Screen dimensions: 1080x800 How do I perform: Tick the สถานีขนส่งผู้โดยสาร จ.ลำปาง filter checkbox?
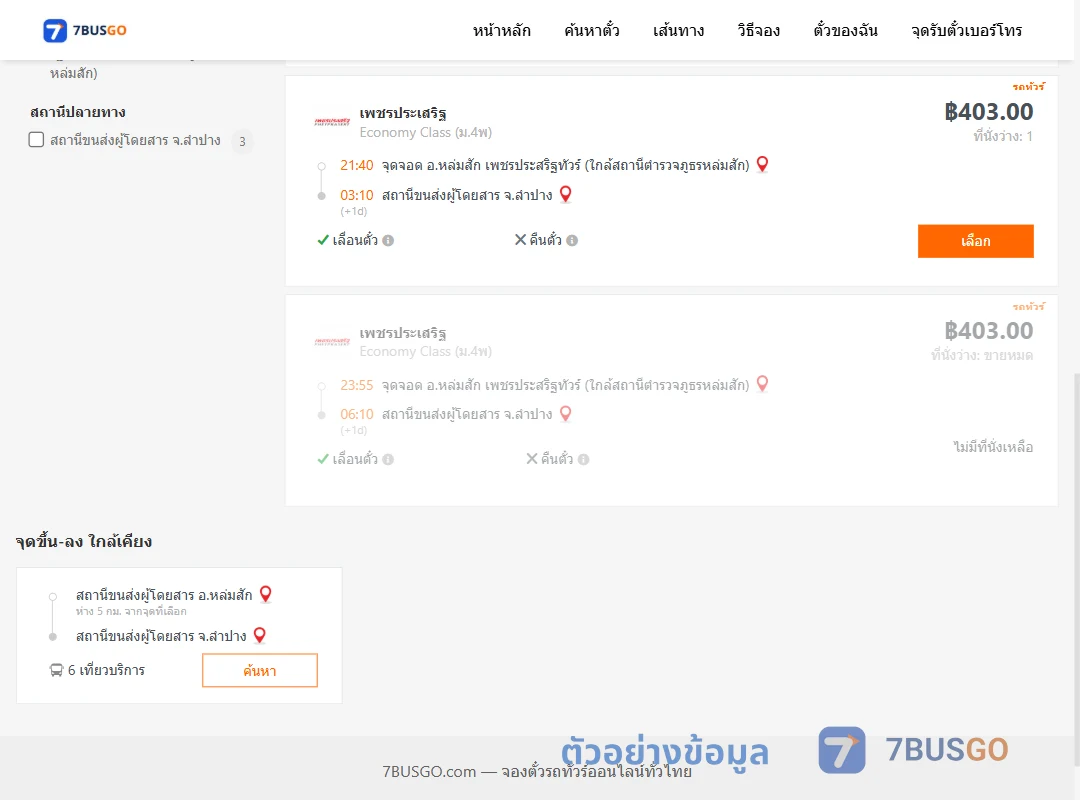click(36, 140)
